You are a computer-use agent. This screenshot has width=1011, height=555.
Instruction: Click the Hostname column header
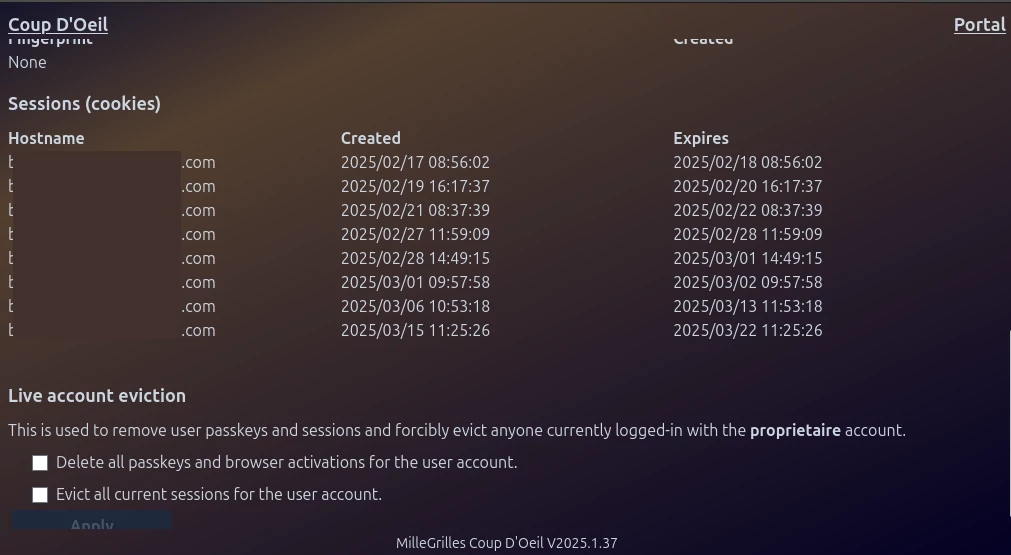46,138
